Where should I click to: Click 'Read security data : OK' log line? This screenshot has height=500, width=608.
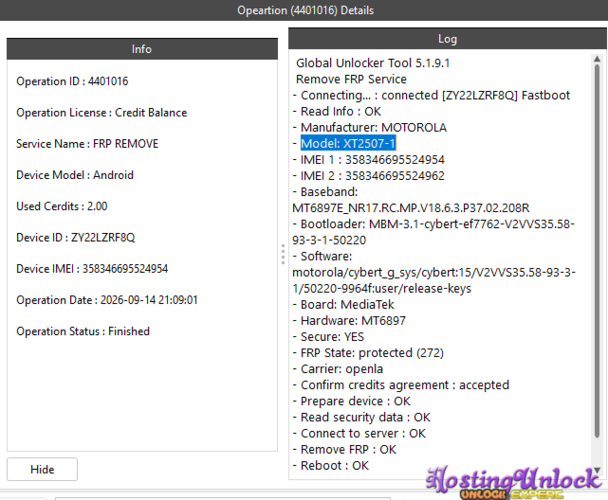click(x=361, y=417)
